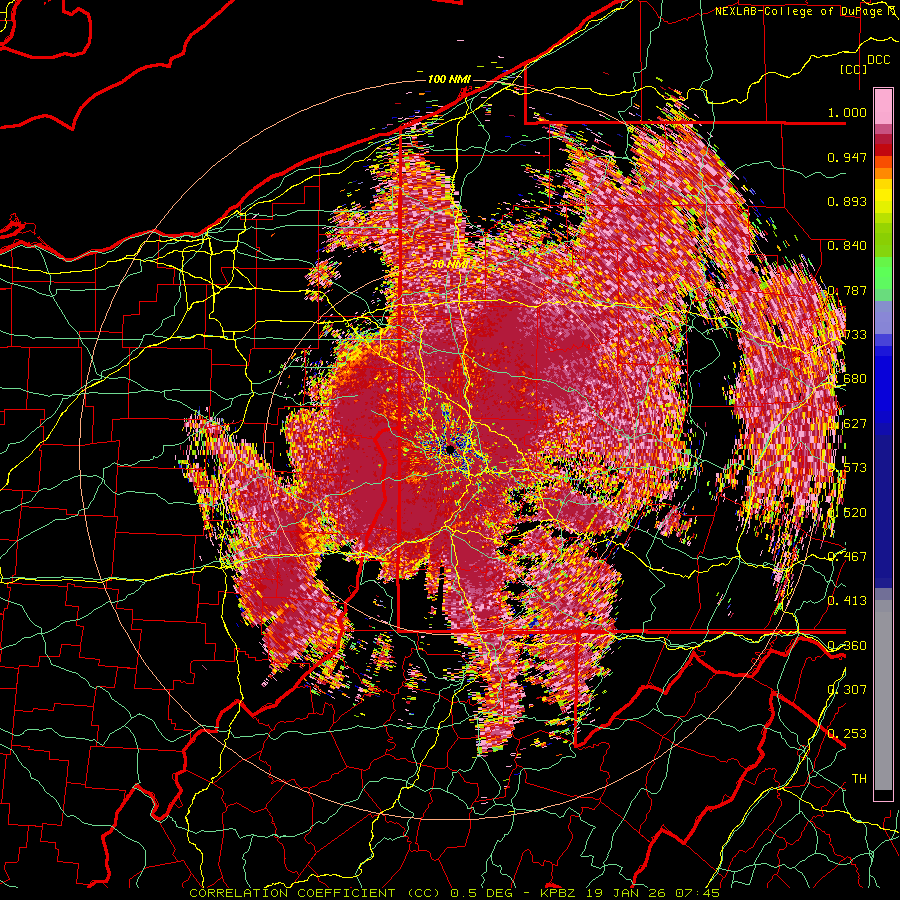Click the DCC label above the color scale
The image size is (900, 900).
(878, 60)
